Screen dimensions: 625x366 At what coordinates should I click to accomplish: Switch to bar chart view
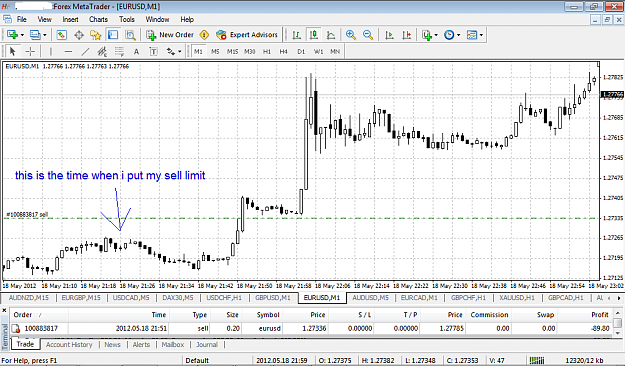pyautogui.click(x=297, y=35)
